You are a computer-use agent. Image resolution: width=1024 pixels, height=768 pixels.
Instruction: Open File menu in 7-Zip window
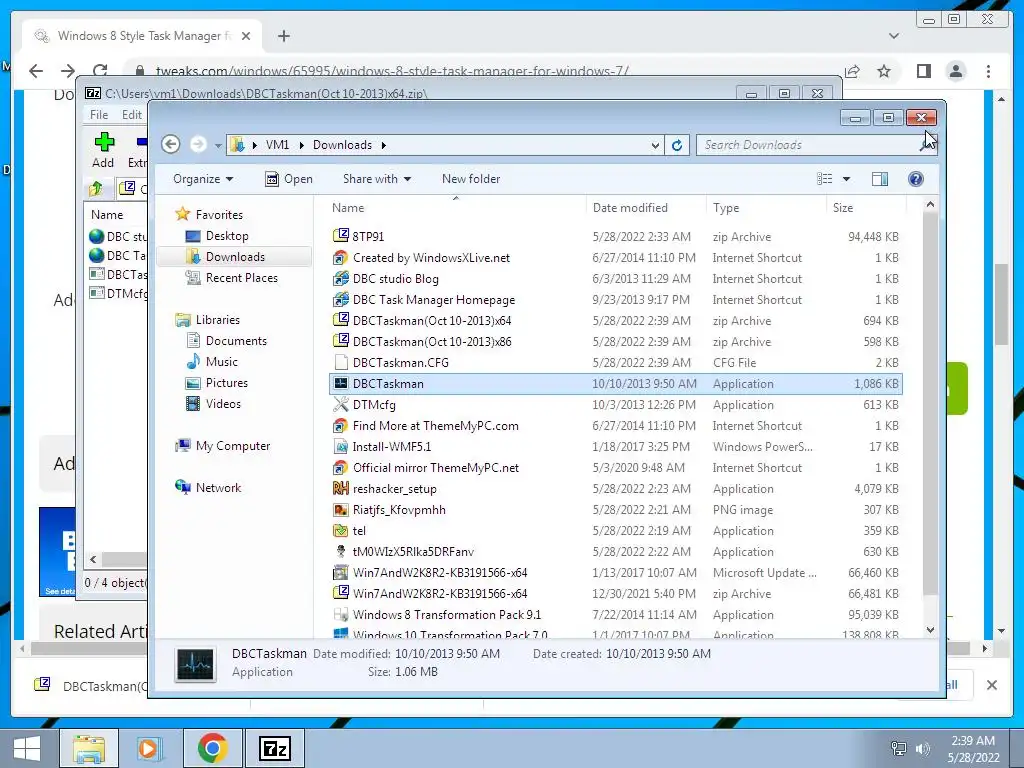coord(99,114)
